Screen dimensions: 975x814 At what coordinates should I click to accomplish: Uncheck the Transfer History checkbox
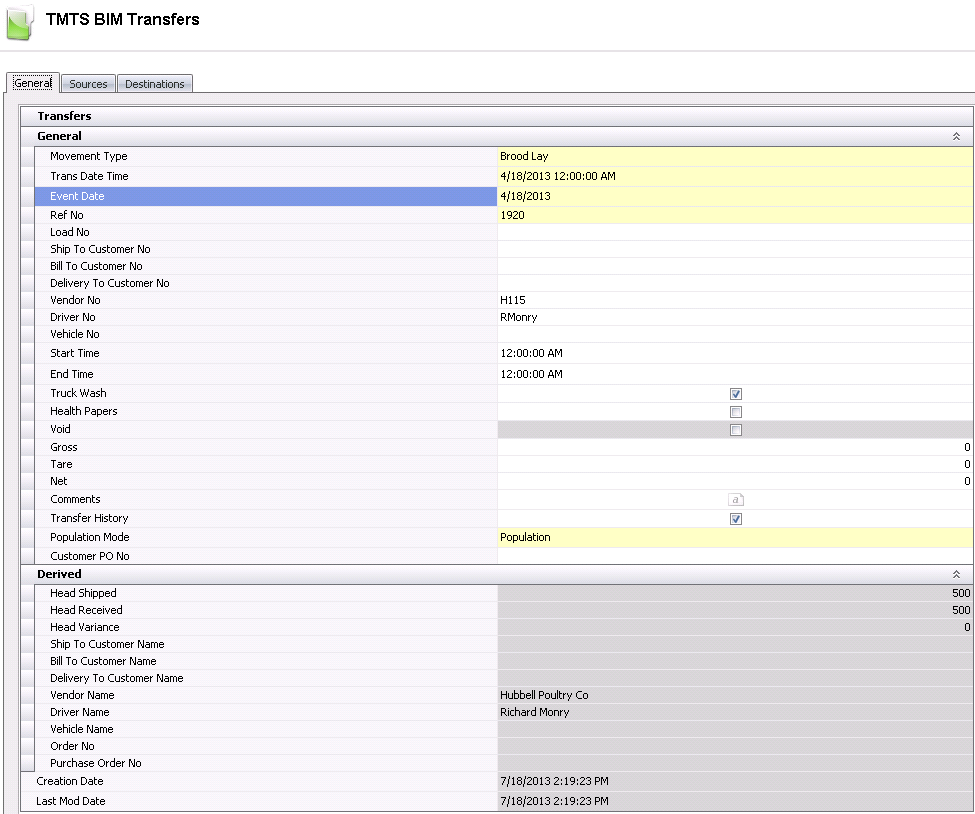pyautogui.click(x=736, y=519)
